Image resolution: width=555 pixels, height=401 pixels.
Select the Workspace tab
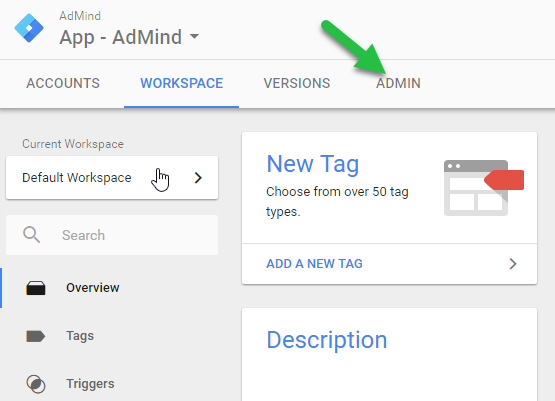click(x=182, y=84)
